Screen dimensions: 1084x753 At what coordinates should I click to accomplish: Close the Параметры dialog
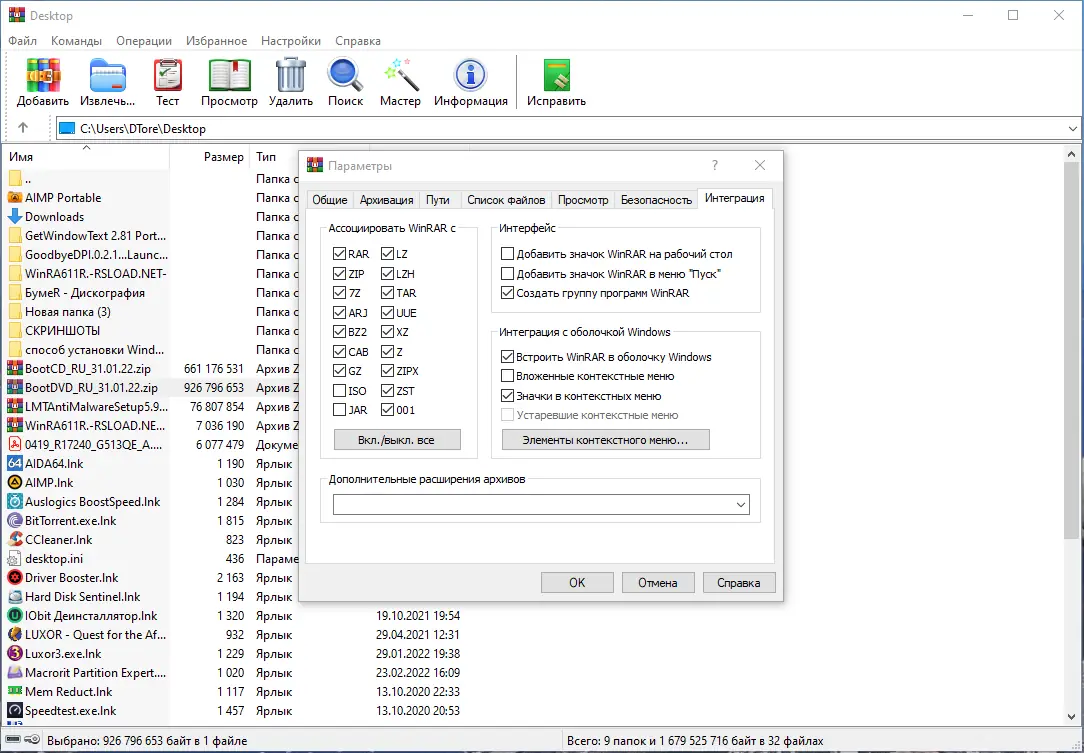[x=760, y=165]
